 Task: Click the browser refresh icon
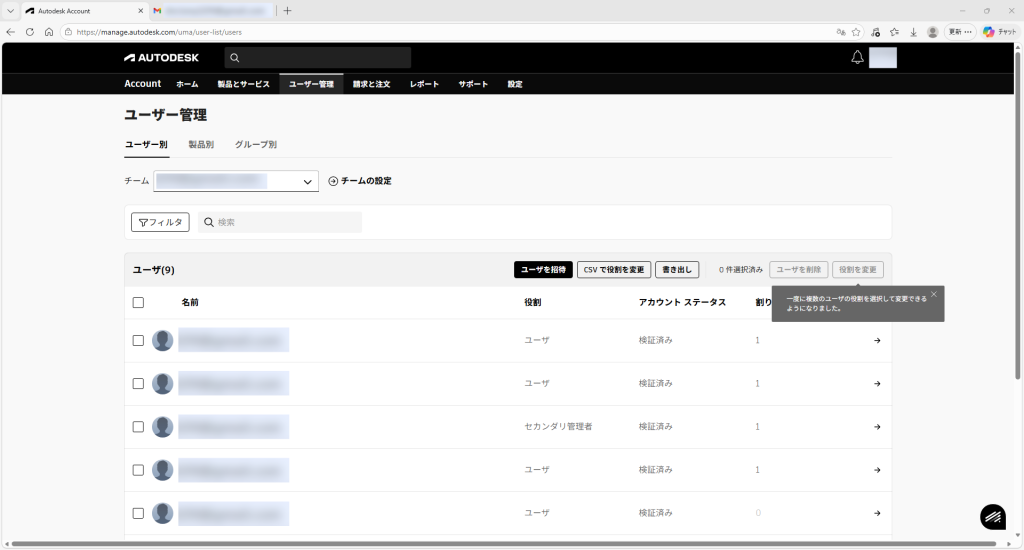(x=30, y=32)
